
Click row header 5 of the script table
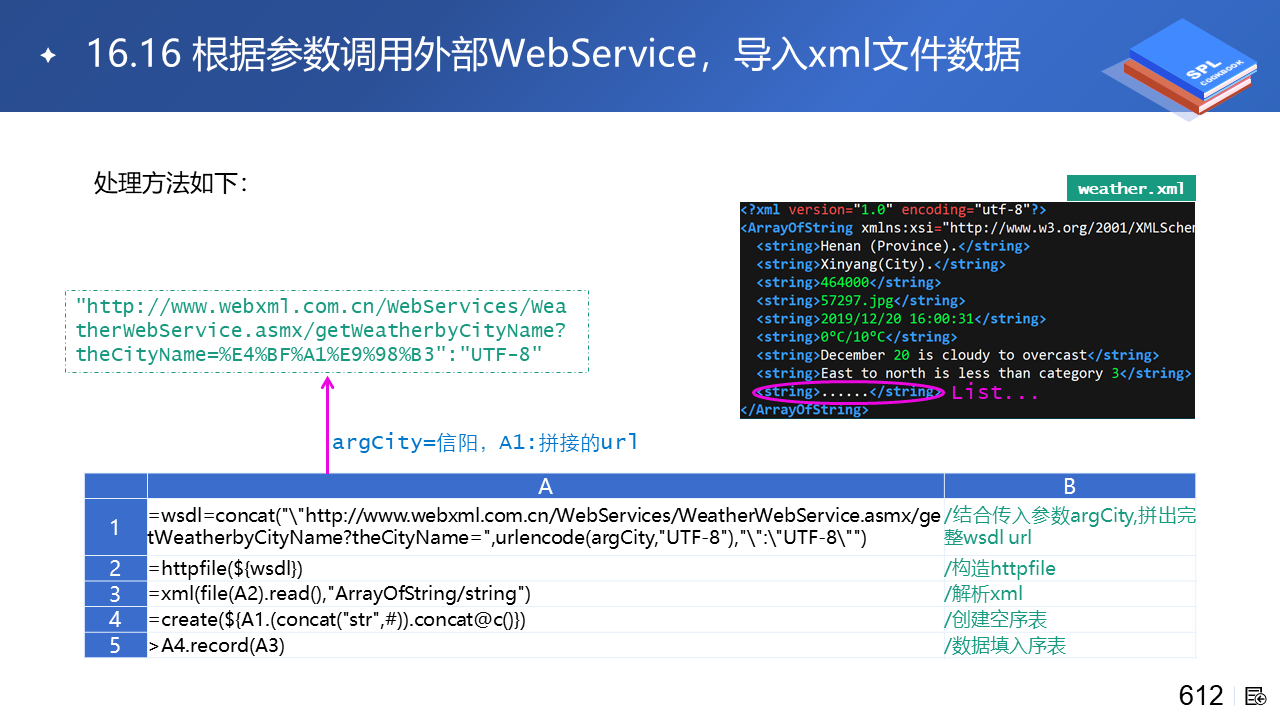tap(115, 645)
